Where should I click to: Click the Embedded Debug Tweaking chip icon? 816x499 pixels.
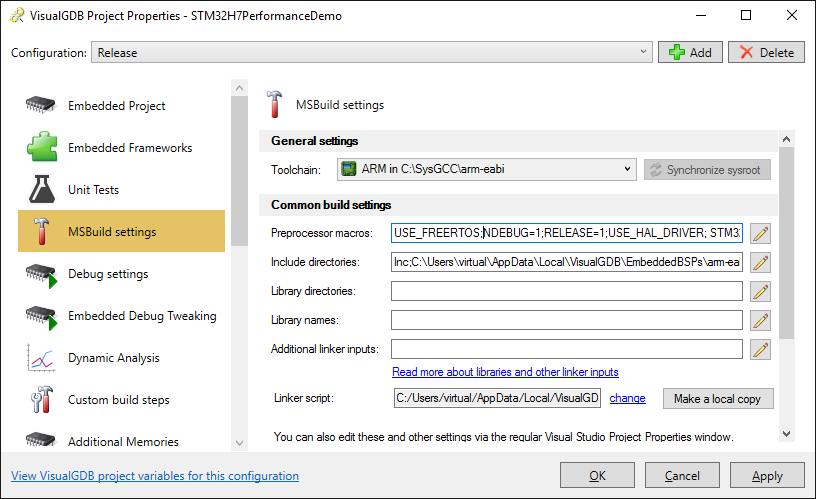[41, 317]
